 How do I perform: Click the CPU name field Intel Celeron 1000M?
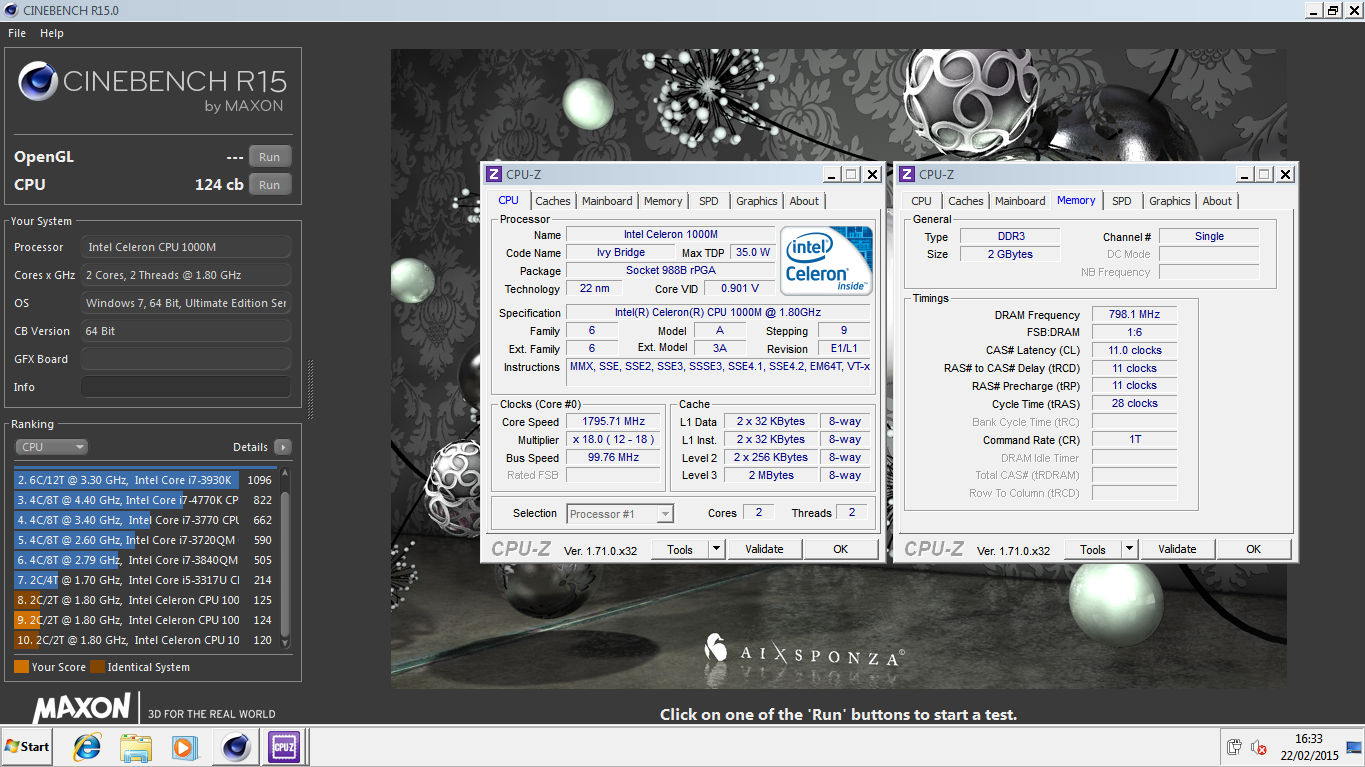pos(670,235)
